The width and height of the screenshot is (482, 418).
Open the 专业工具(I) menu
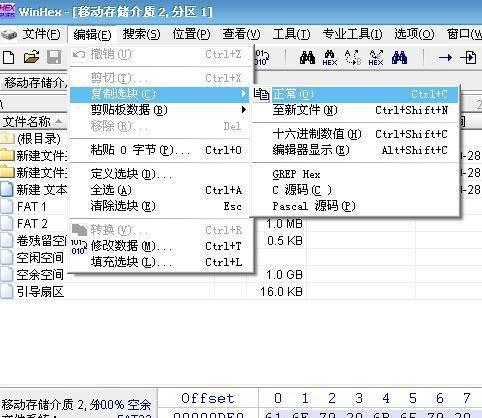(x=352, y=34)
